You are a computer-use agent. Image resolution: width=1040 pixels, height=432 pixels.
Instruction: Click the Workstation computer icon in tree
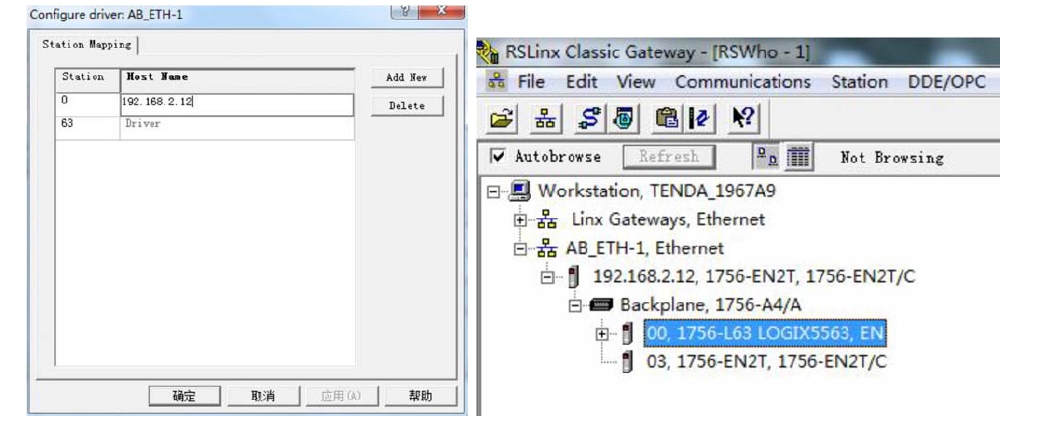[519, 191]
